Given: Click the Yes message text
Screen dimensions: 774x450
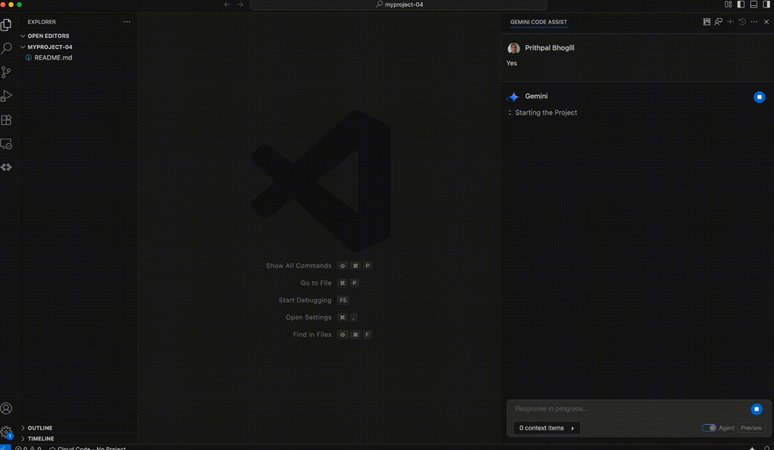Looking at the screenshot, I should point(511,63).
